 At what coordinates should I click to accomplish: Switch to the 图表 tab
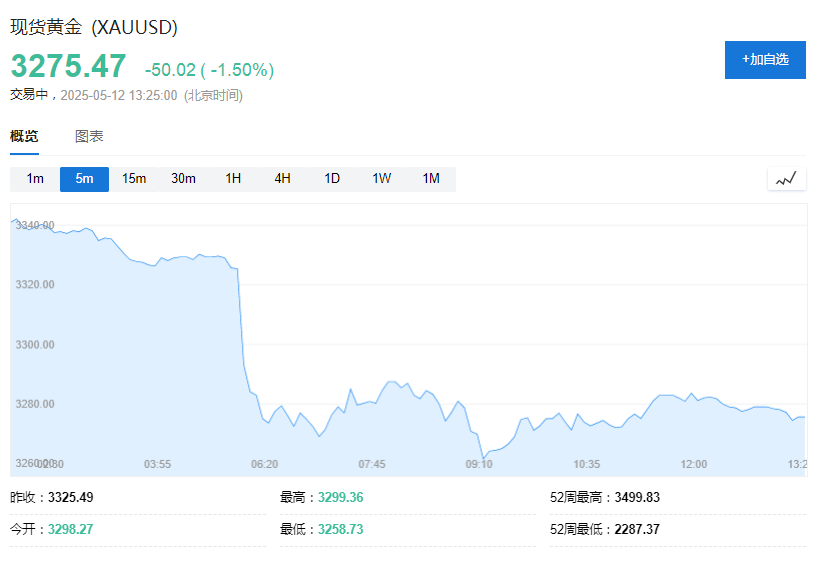coord(89,137)
